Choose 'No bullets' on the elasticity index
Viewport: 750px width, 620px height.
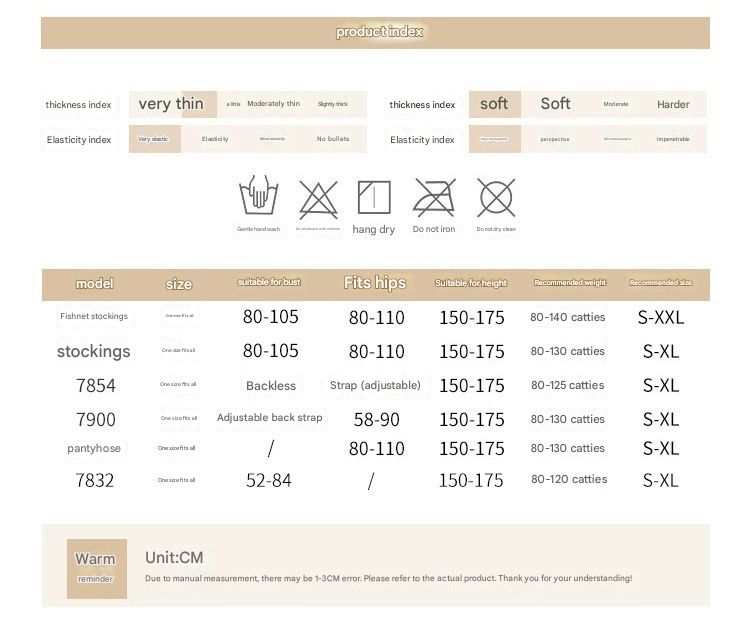333,139
